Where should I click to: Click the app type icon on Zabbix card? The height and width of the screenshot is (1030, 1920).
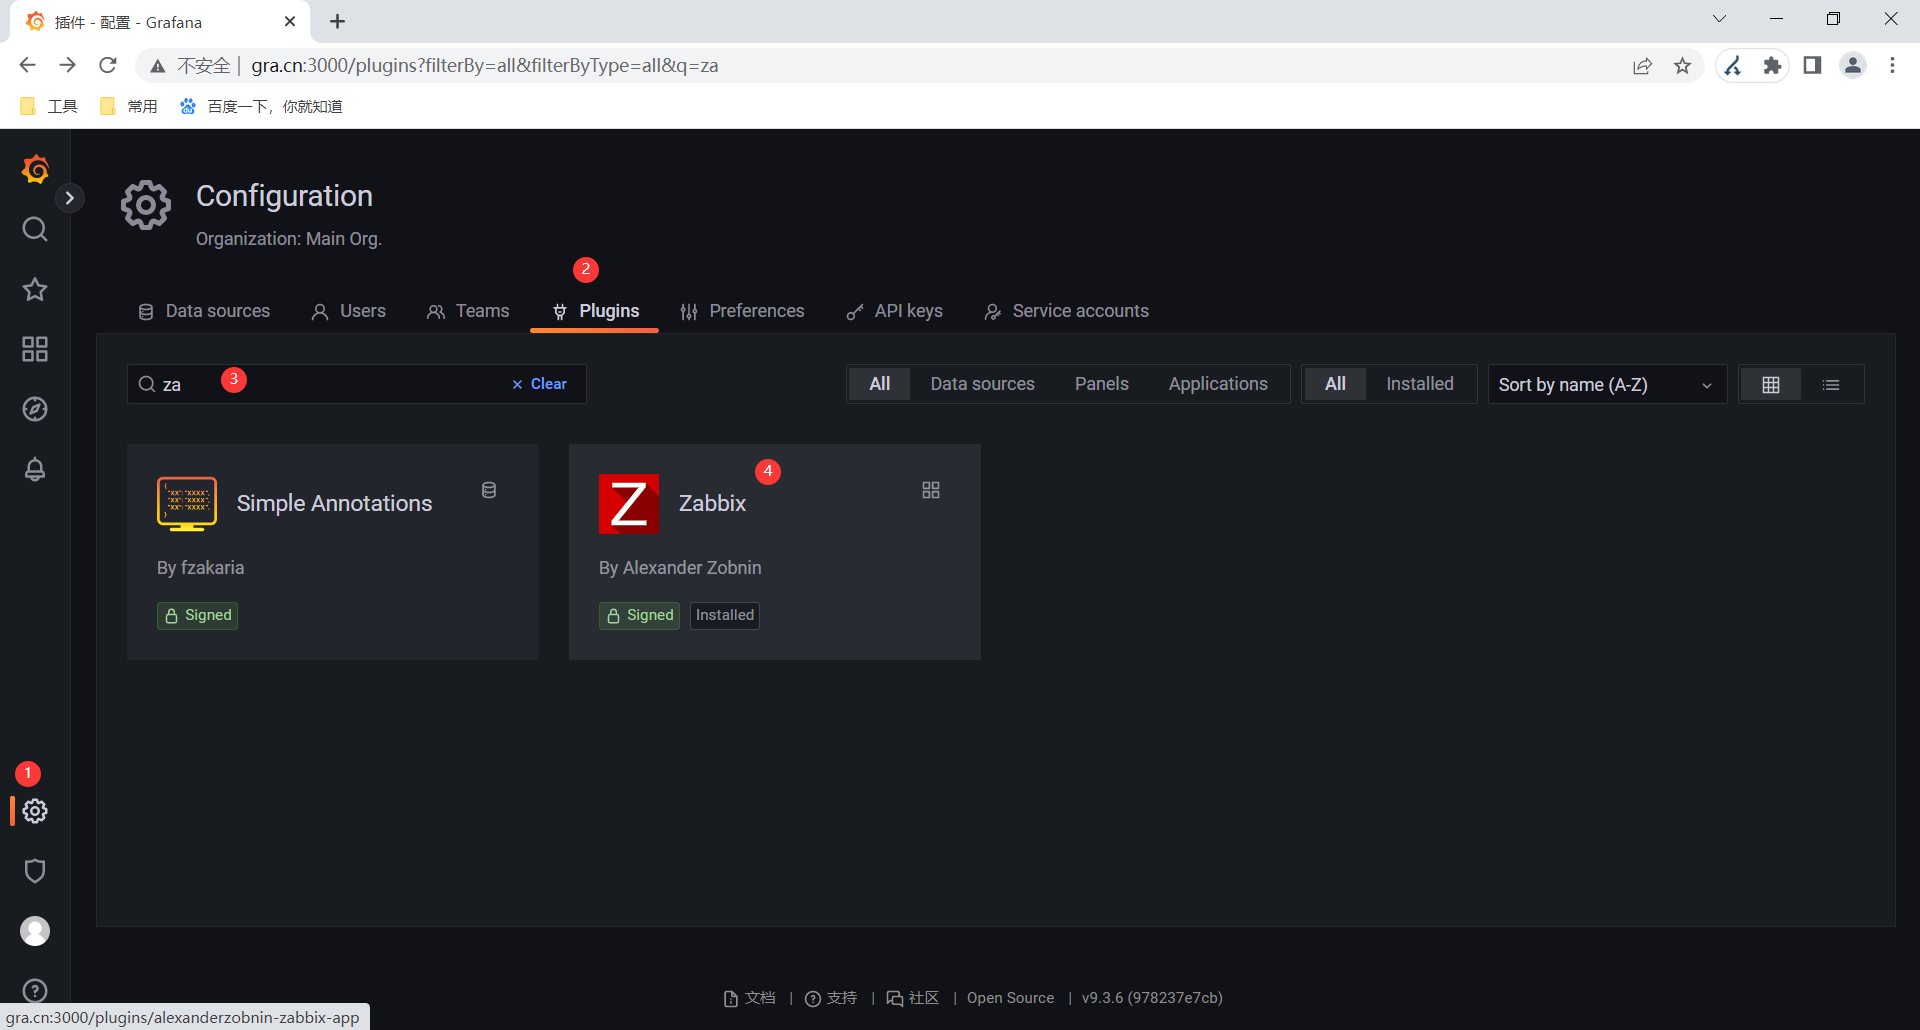[931, 490]
